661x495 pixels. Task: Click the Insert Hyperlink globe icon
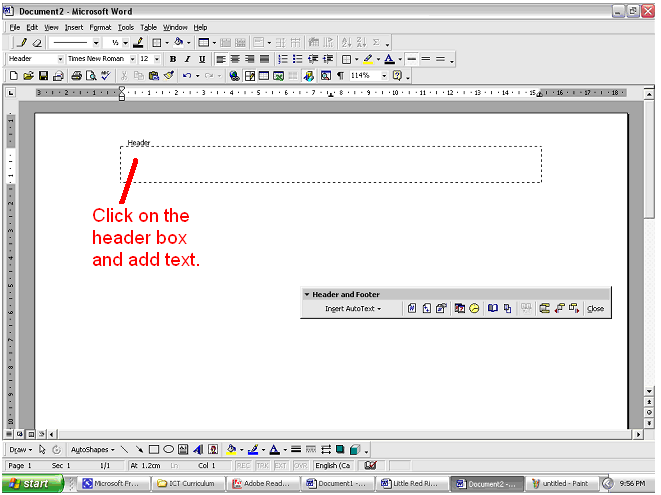point(234,76)
